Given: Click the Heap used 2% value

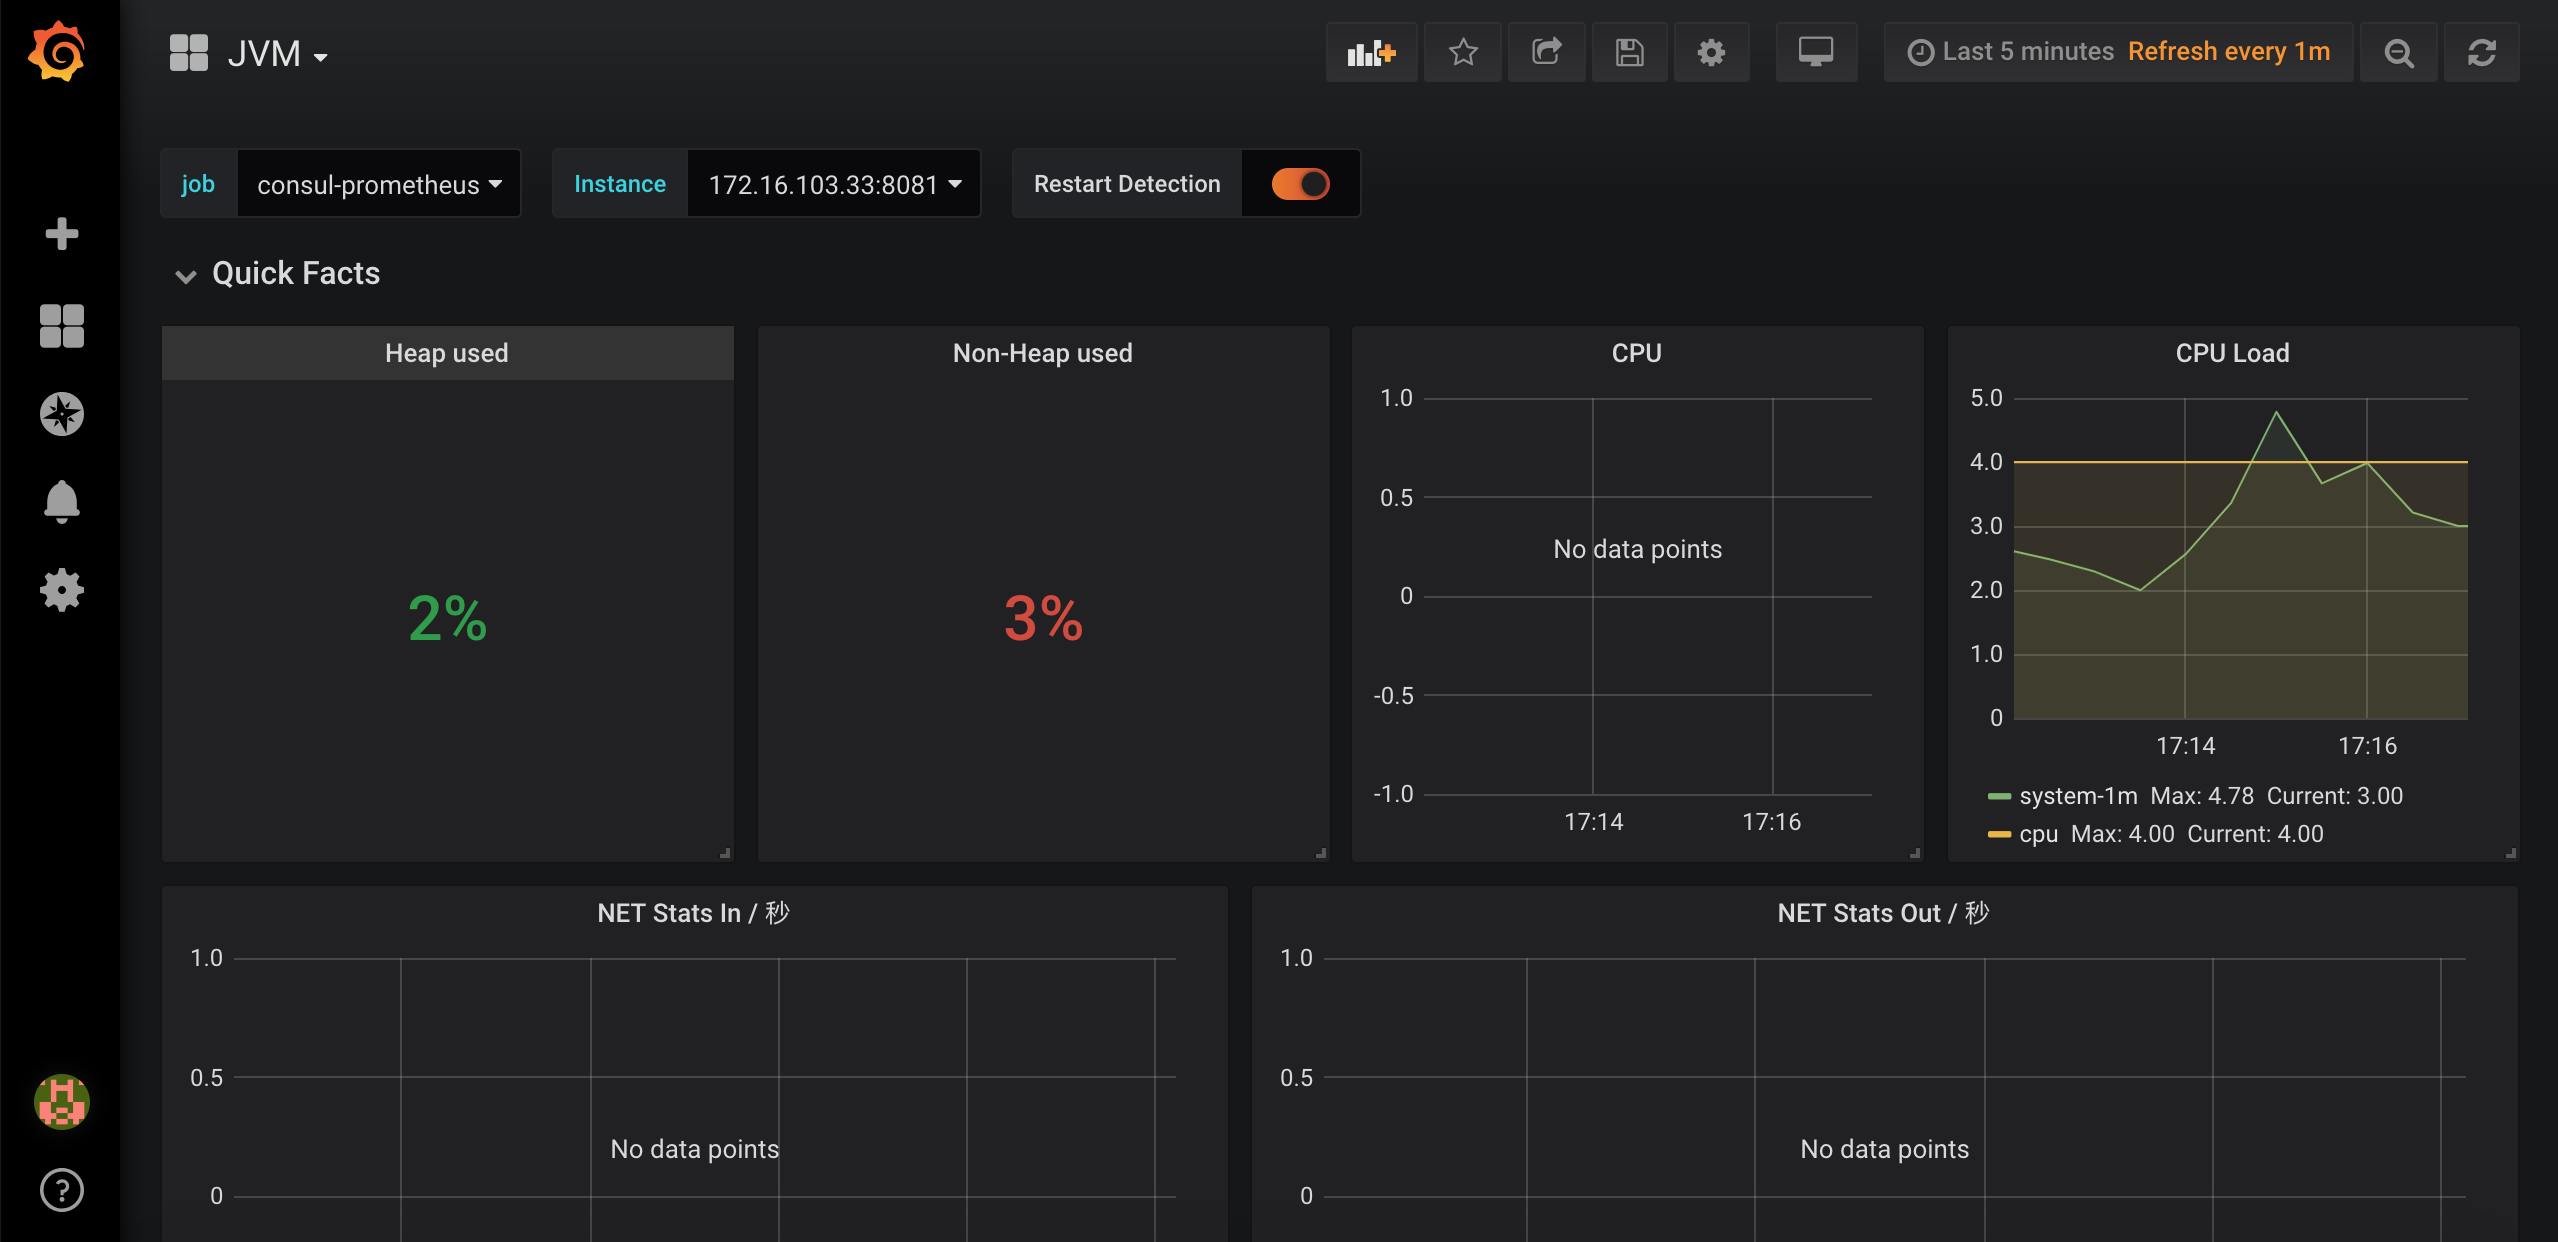Looking at the screenshot, I should [x=447, y=618].
